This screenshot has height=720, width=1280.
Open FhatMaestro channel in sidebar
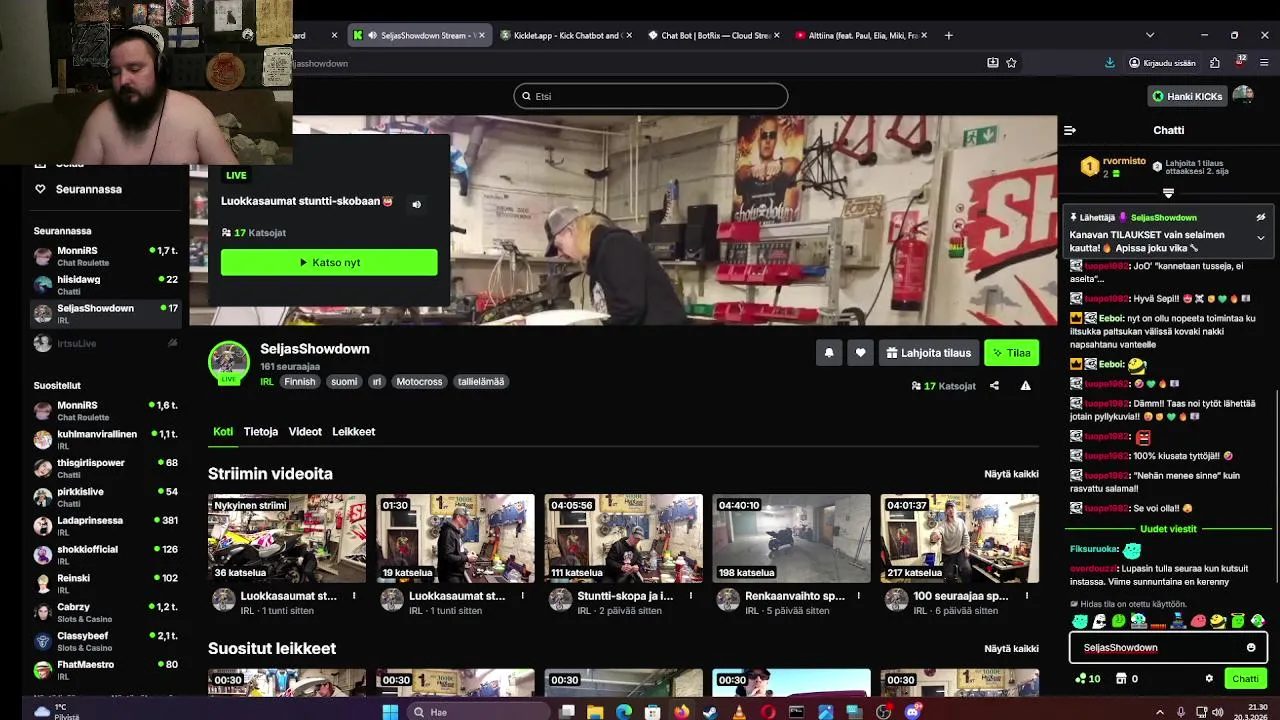point(105,670)
